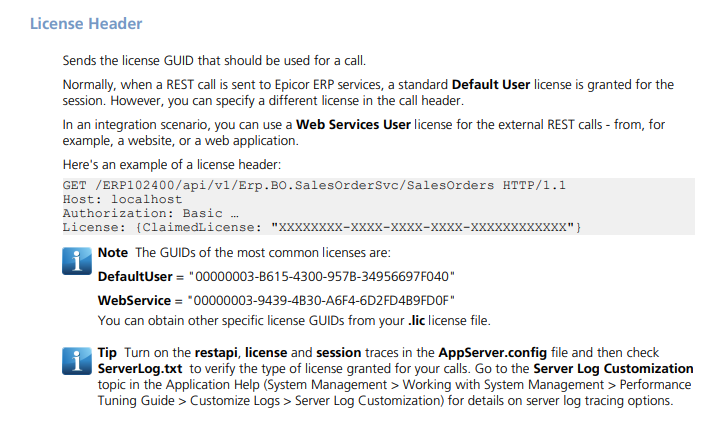Click the bold Web Services User text
This screenshot has height=425, width=728.
pyautogui.click(x=353, y=124)
